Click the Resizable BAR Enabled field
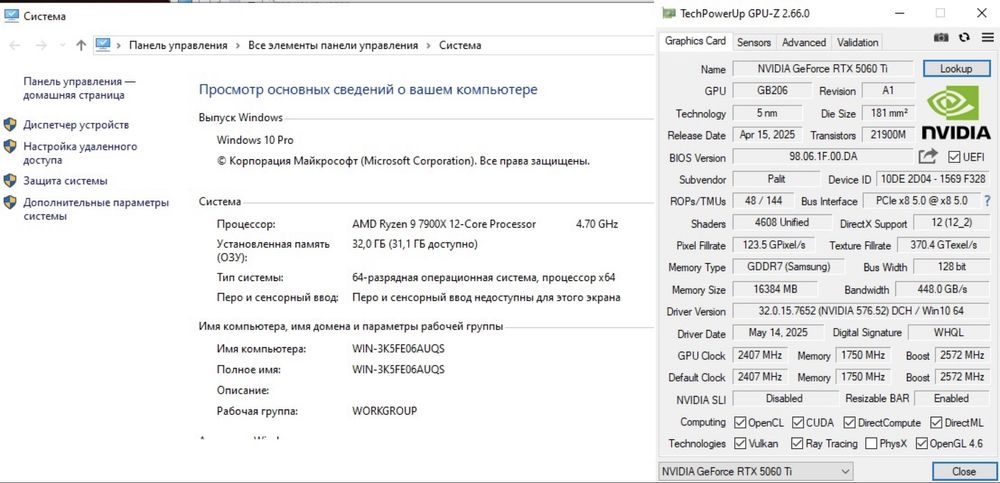The width and height of the screenshot is (1000, 483). click(x=951, y=398)
